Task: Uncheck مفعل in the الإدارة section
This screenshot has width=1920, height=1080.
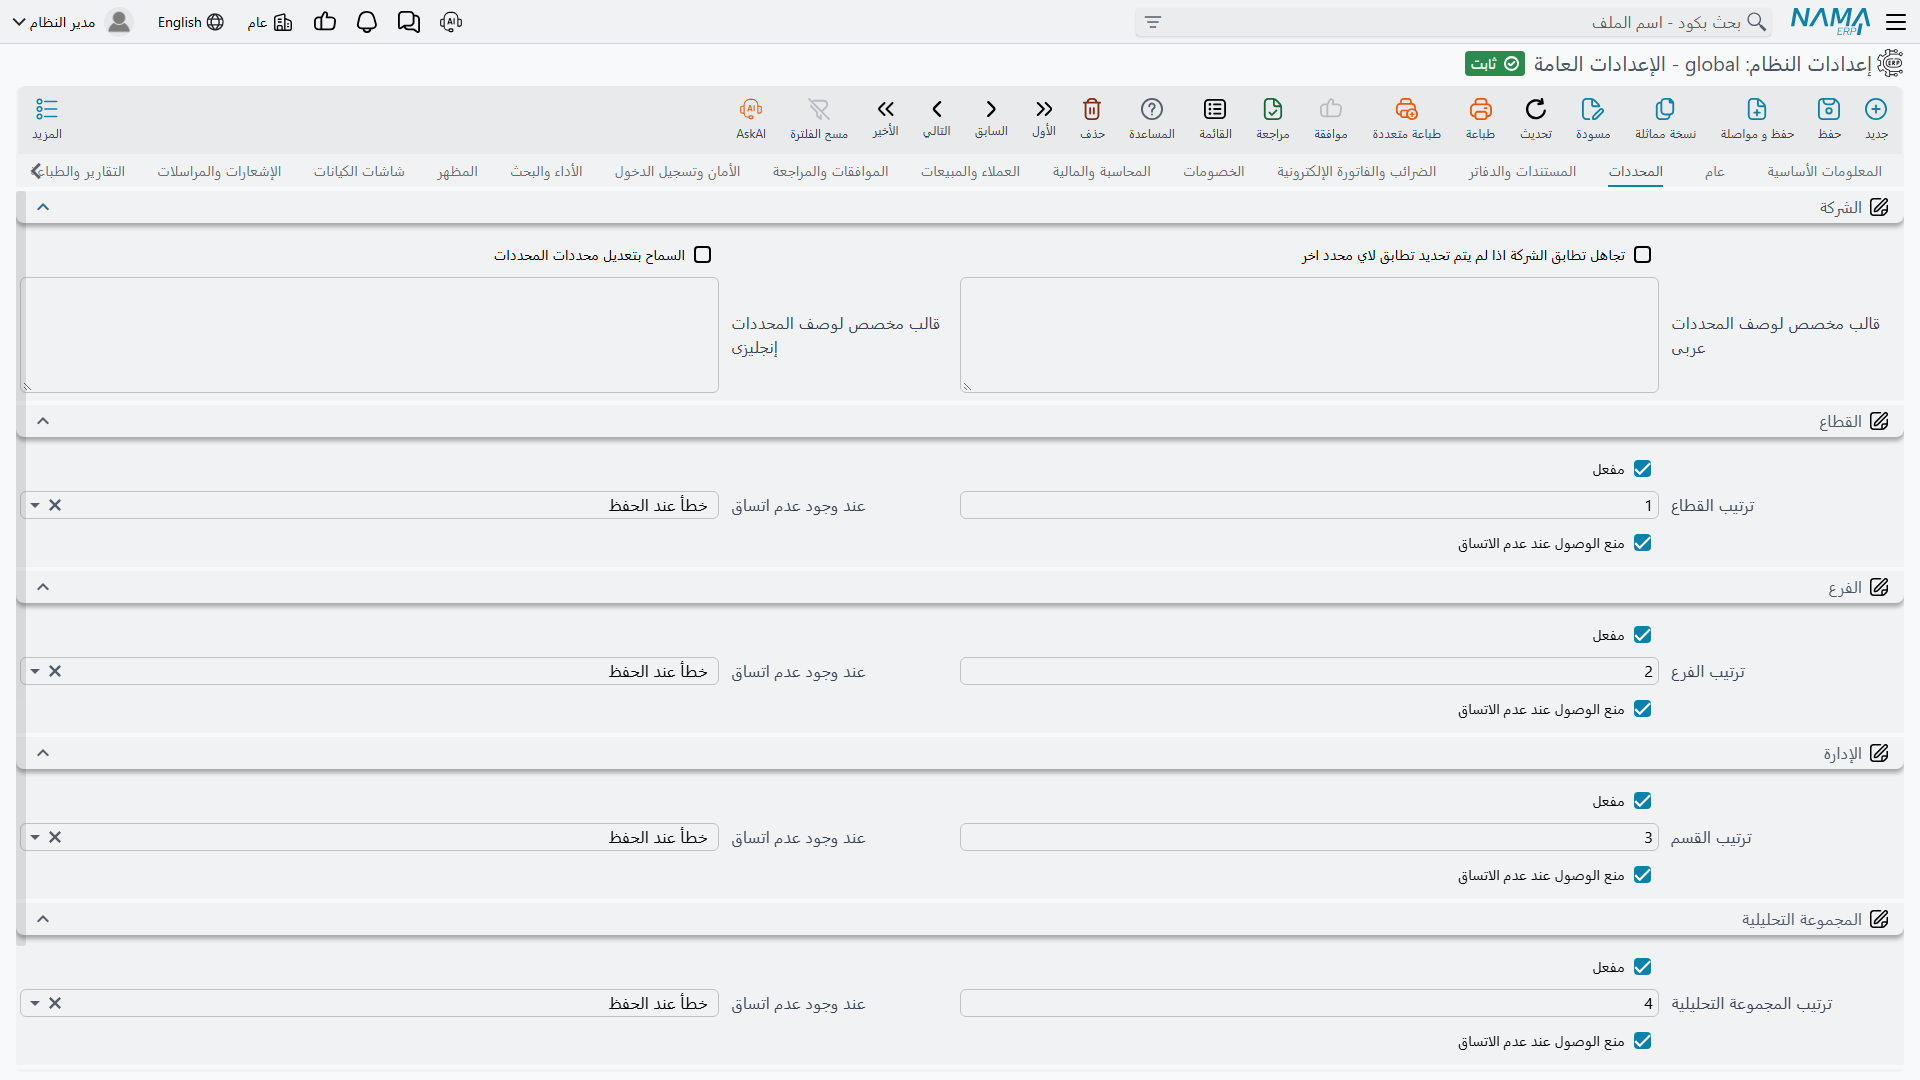Action: (1643, 801)
